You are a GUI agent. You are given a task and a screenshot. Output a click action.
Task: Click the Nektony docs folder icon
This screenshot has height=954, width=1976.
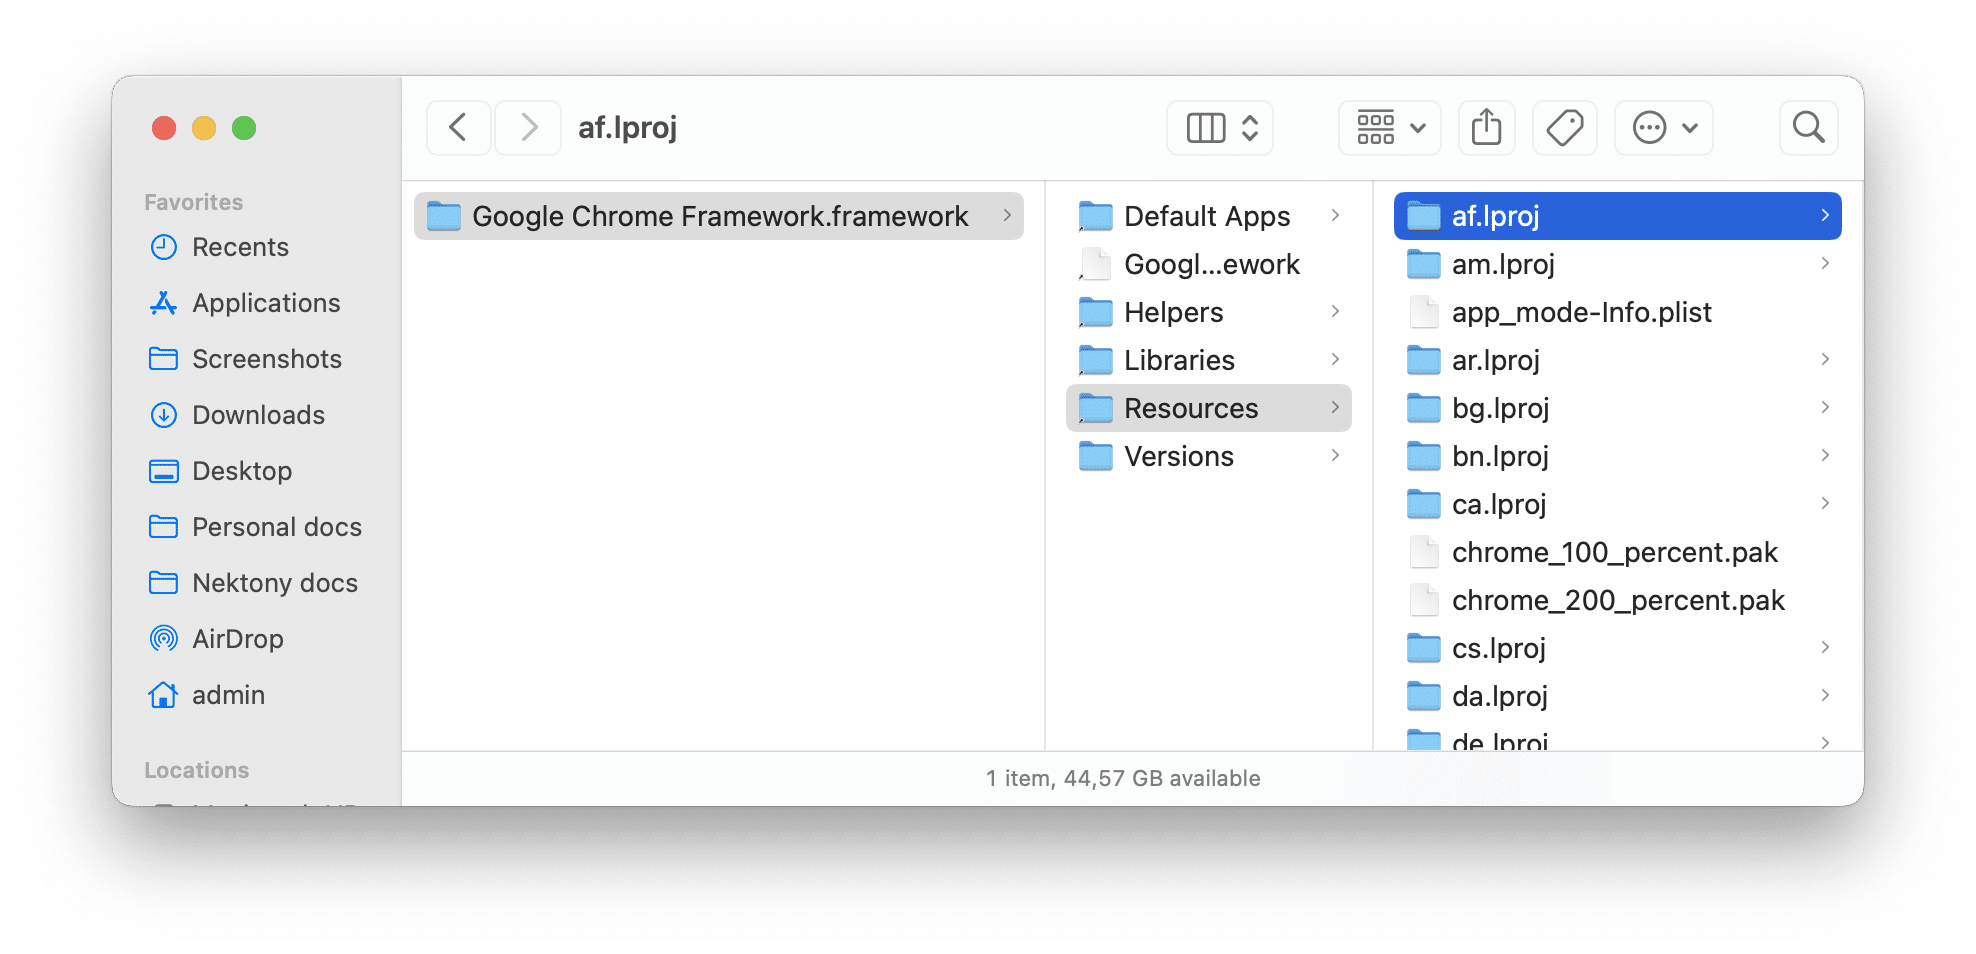click(x=163, y=583)
